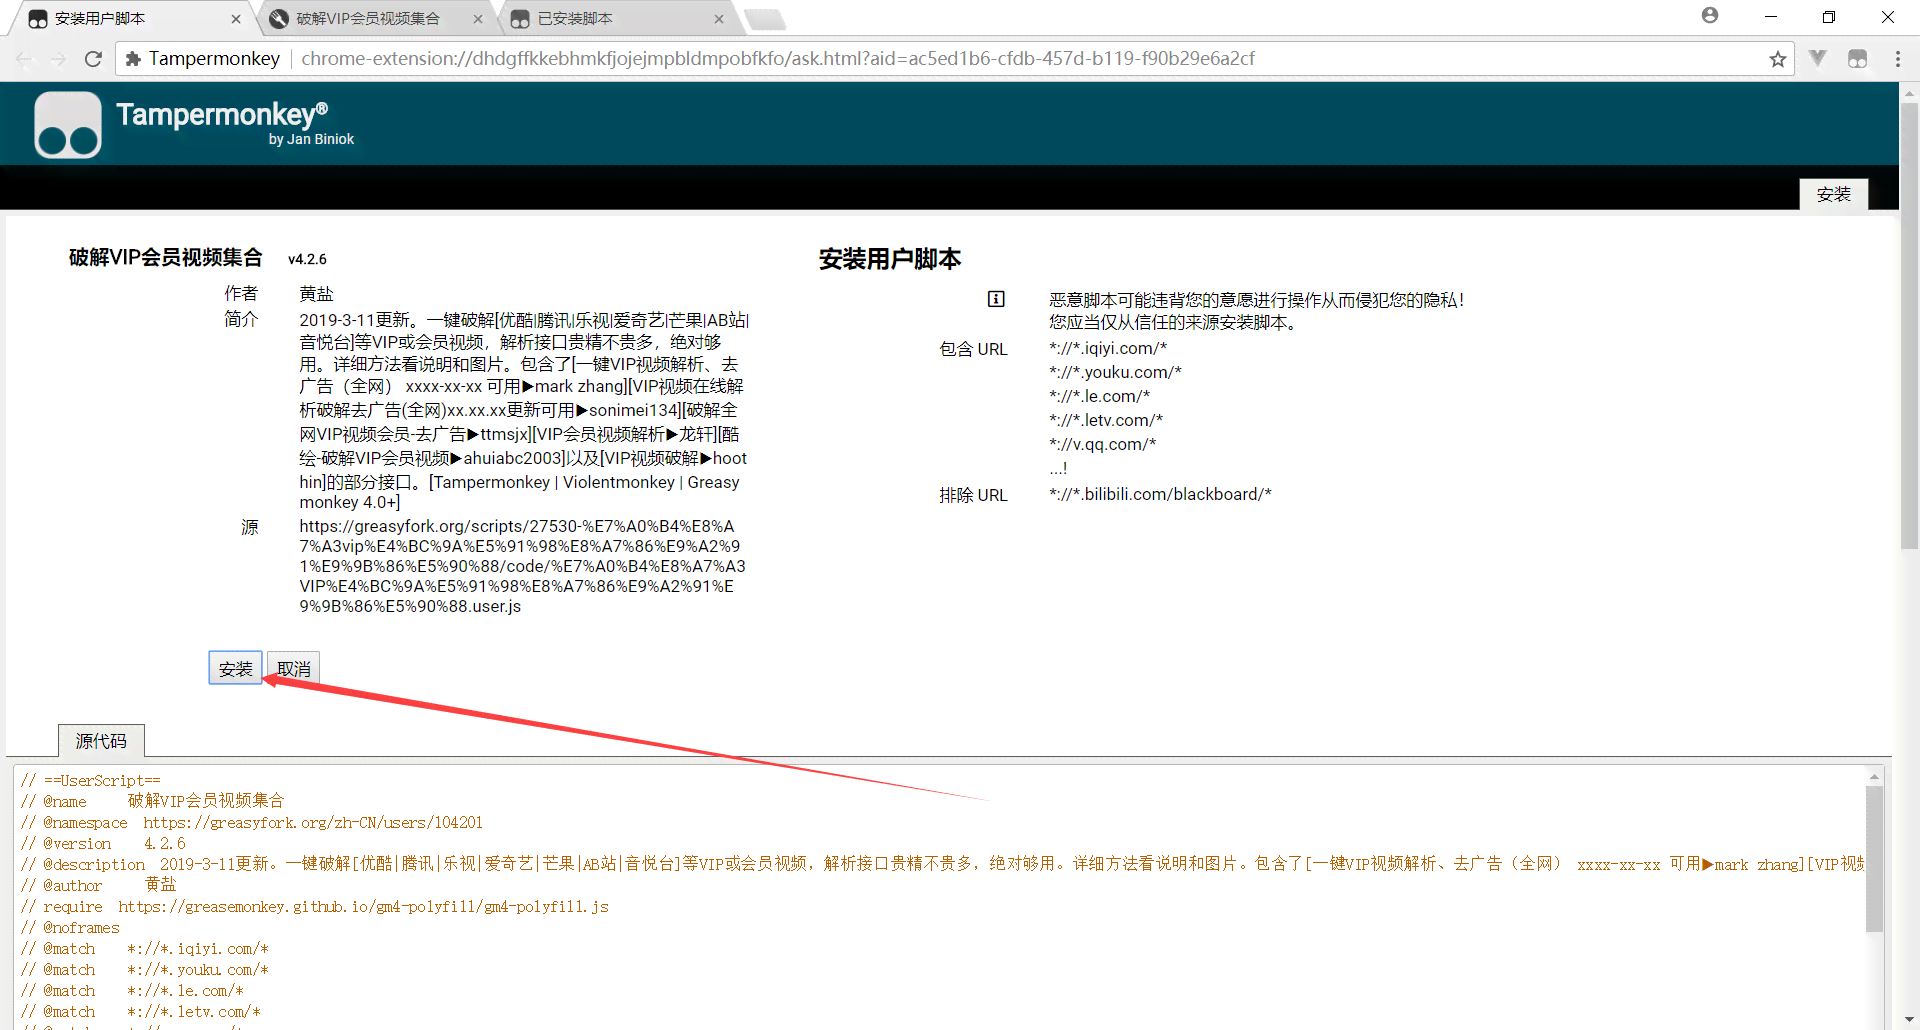The image size is (1920, 1030).
Task: Click the @noframes line in source code
Action: [x=70, y=927]
